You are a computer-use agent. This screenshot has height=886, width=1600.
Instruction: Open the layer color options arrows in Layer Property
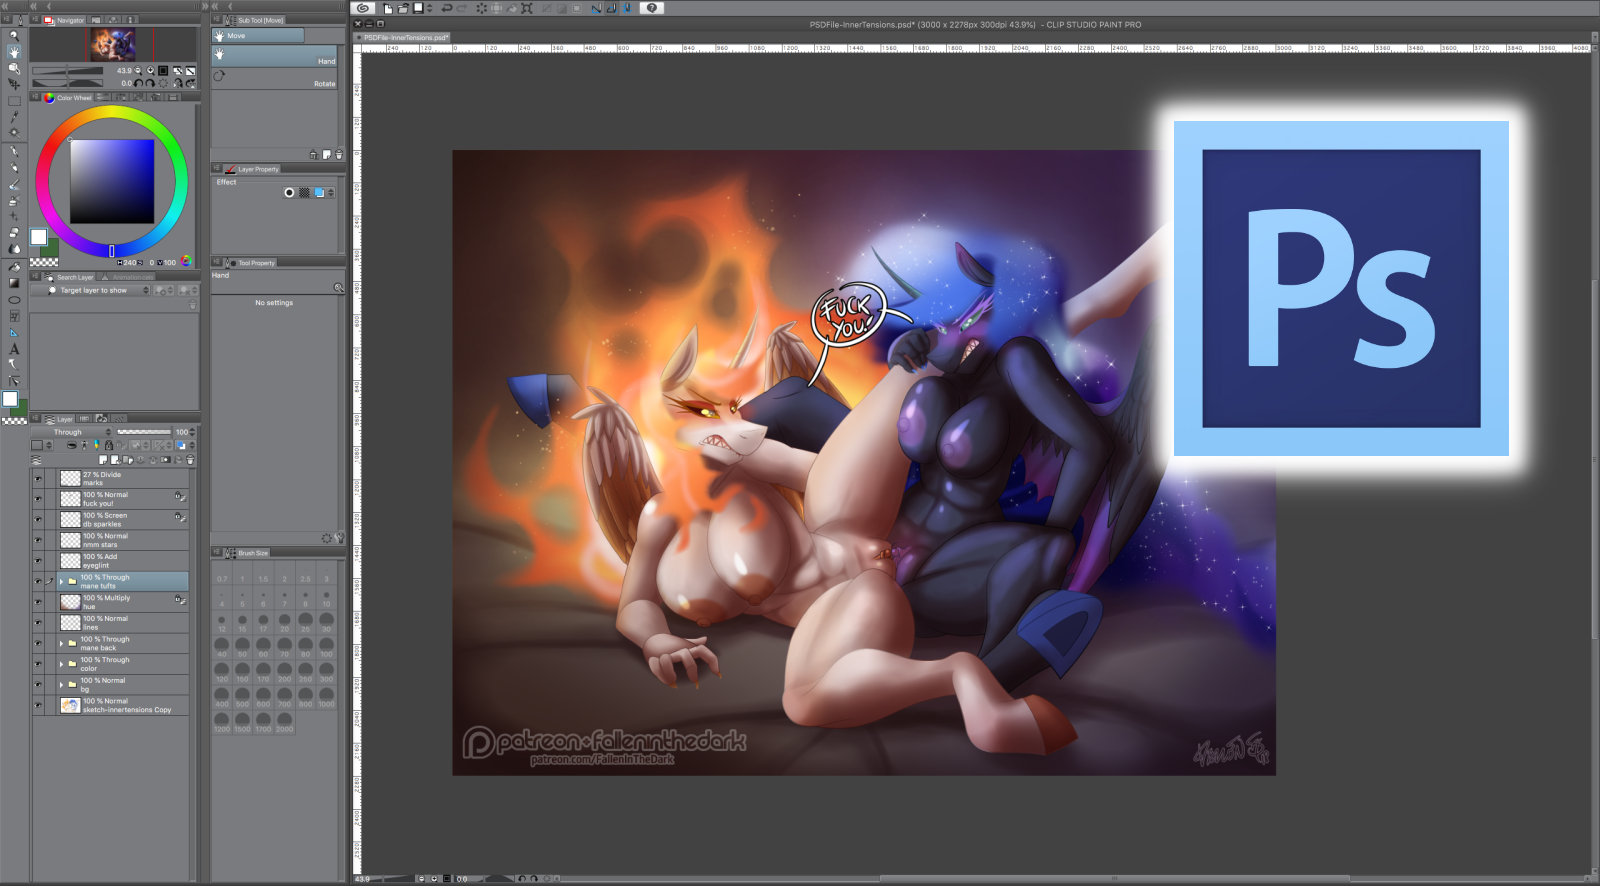coord(331,192)
